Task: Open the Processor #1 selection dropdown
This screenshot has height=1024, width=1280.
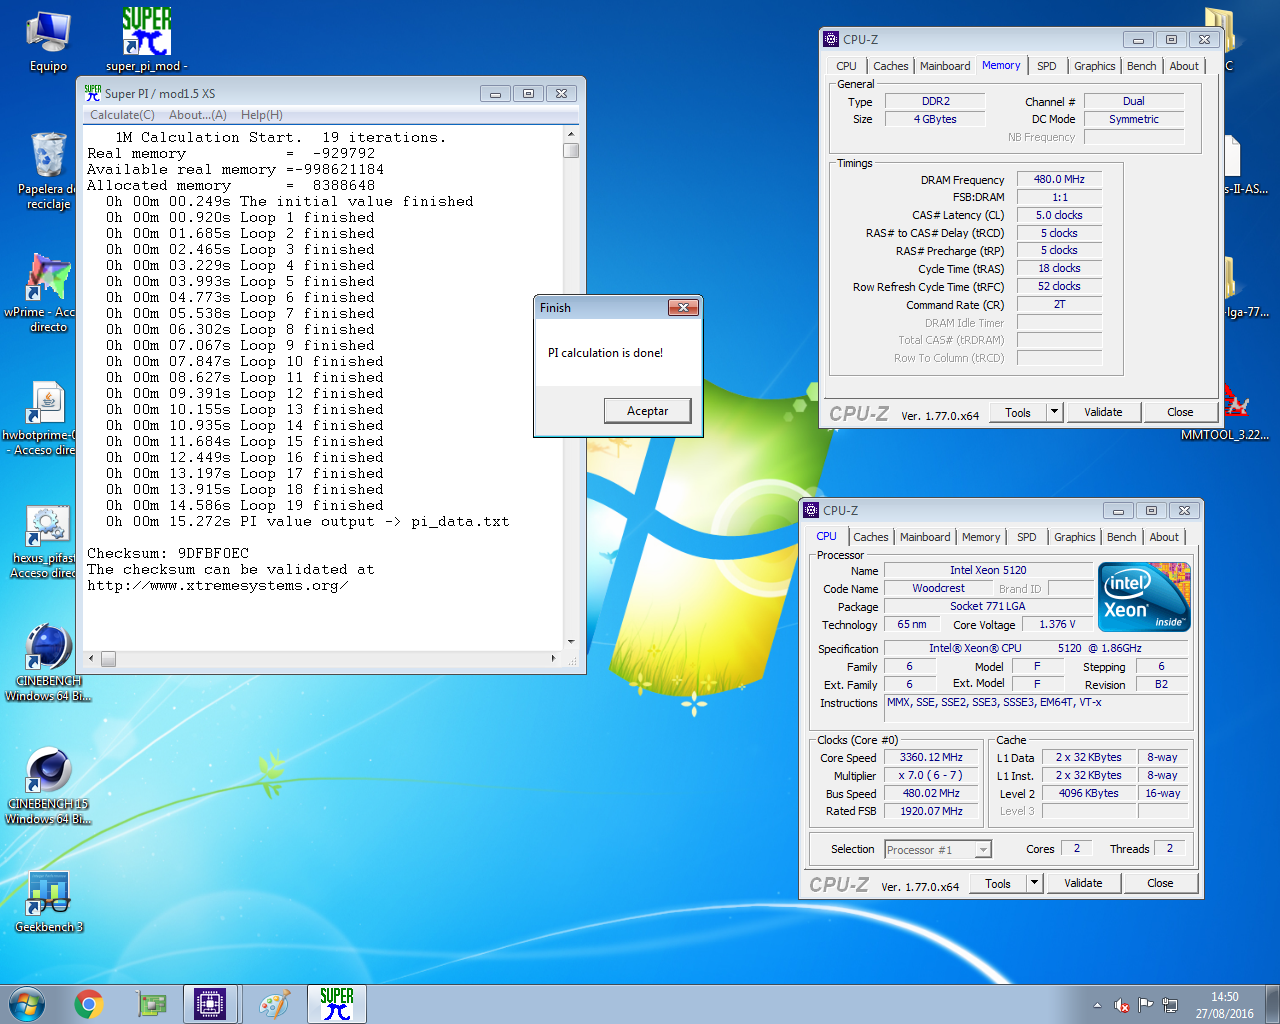Action: pyautogui.click(x=938, y=850)
